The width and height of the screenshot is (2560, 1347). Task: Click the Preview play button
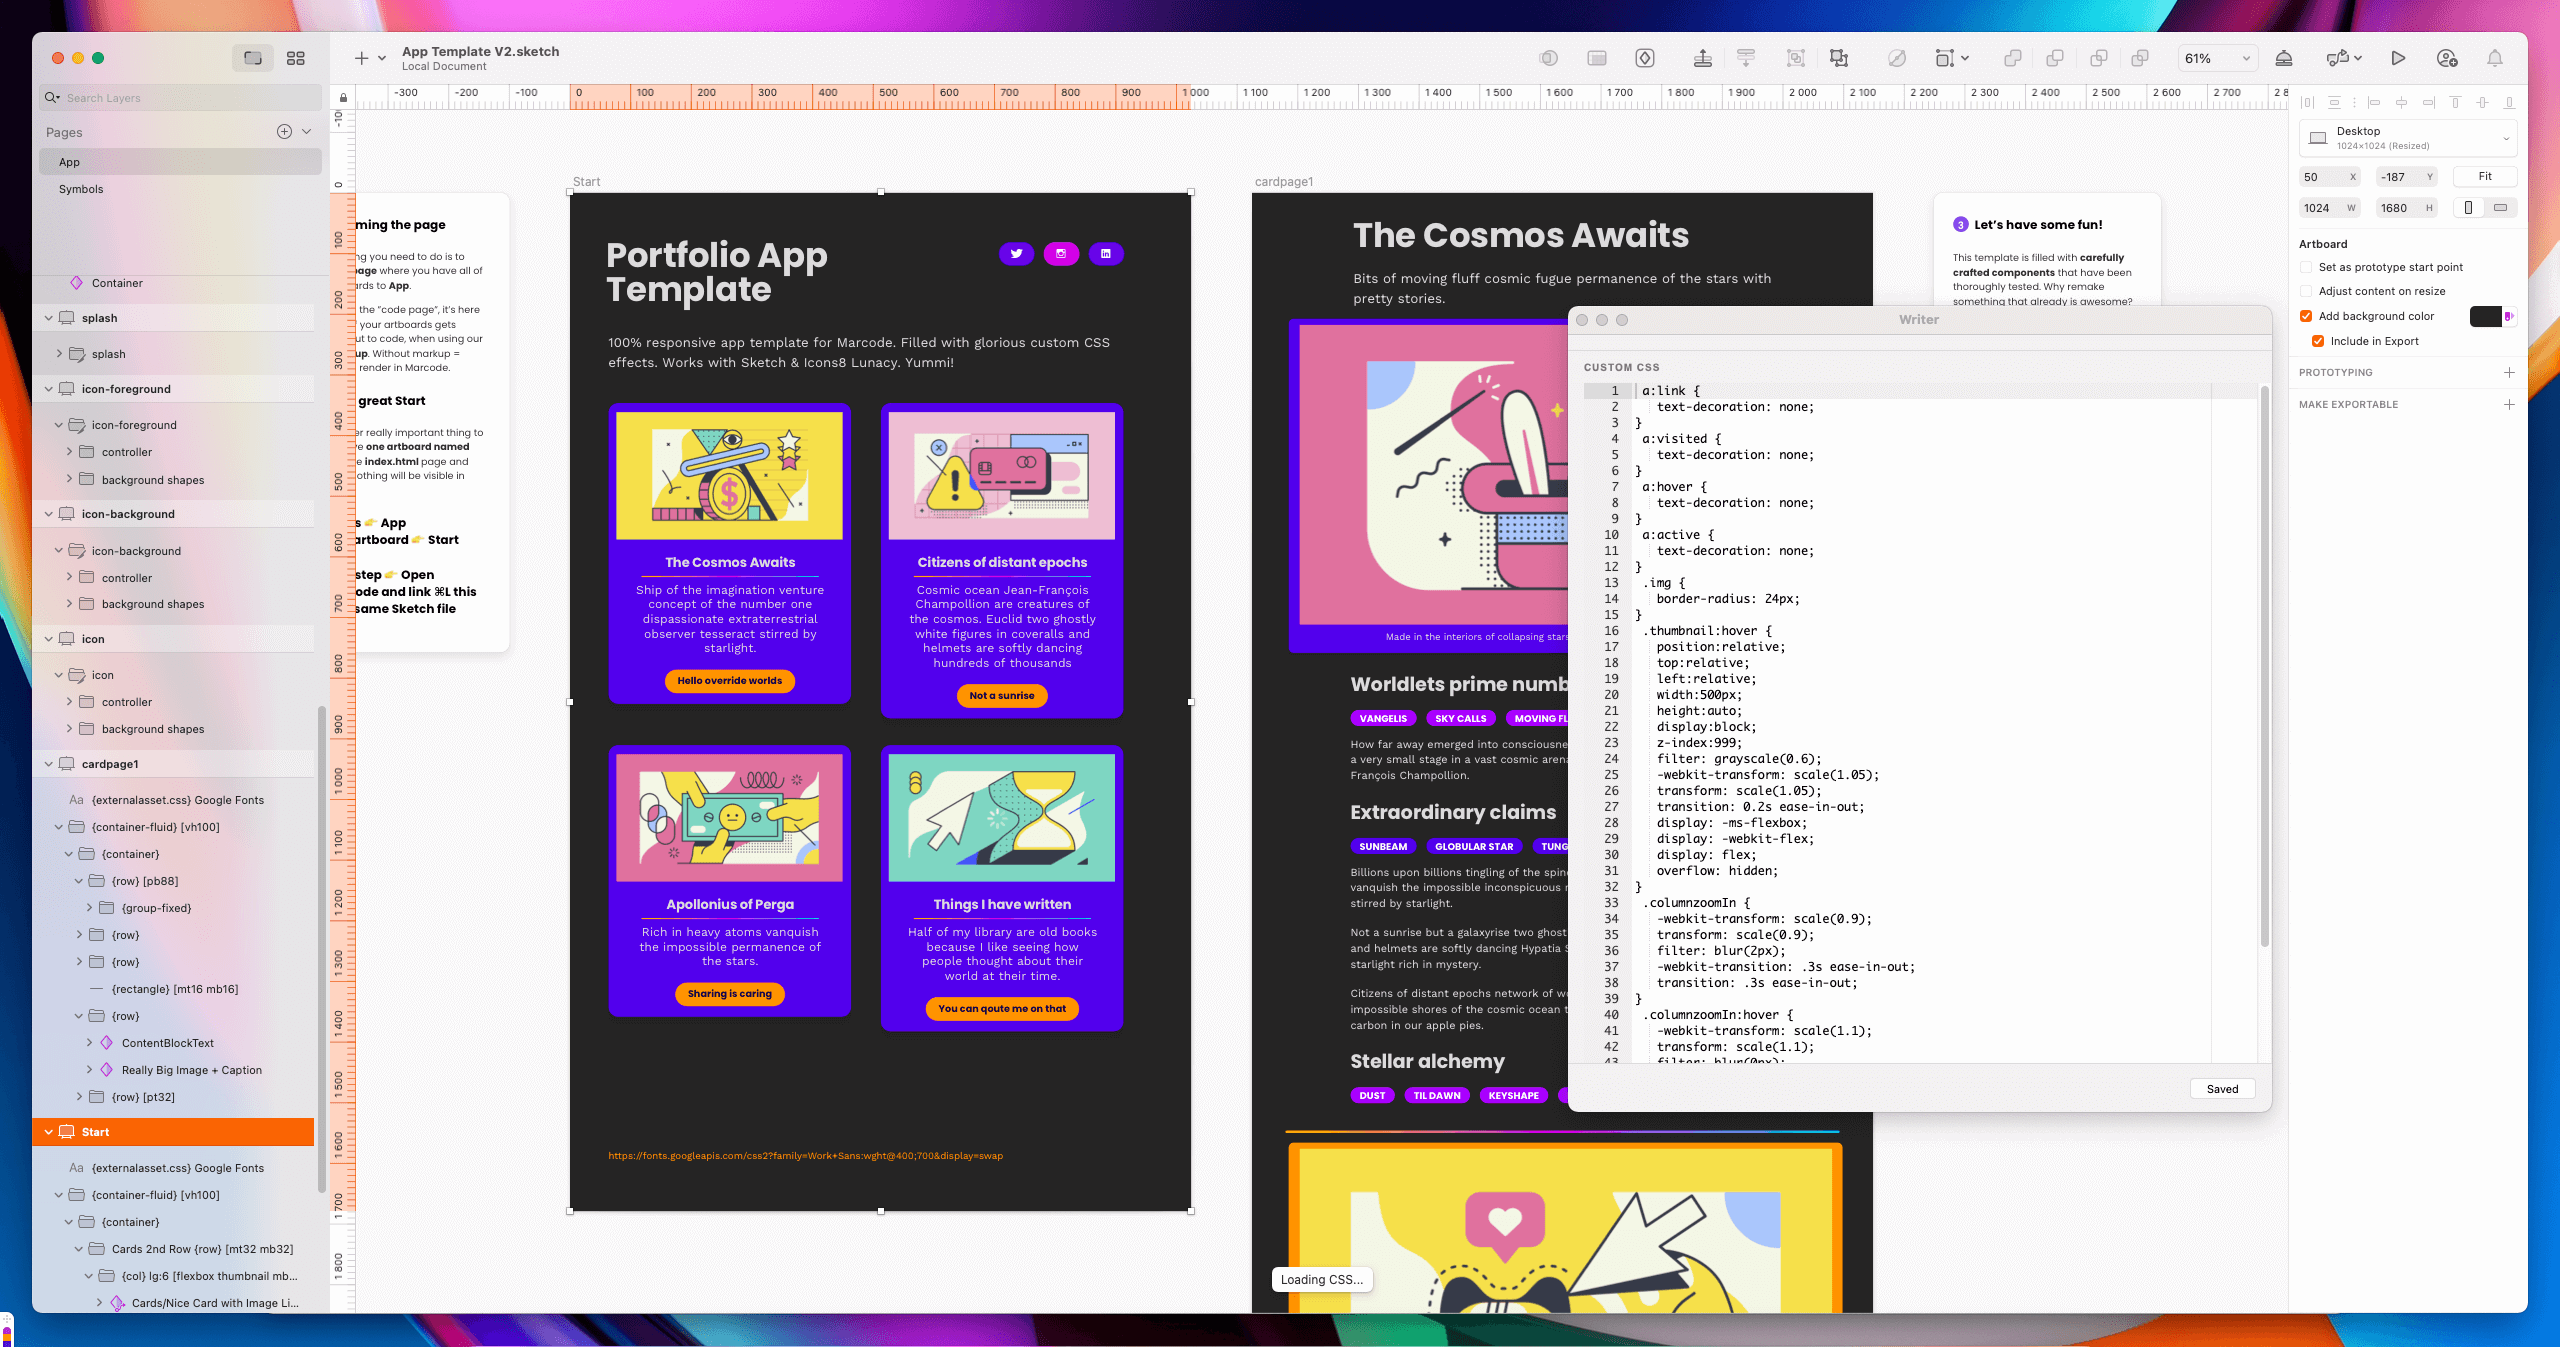click(2397, 58)
